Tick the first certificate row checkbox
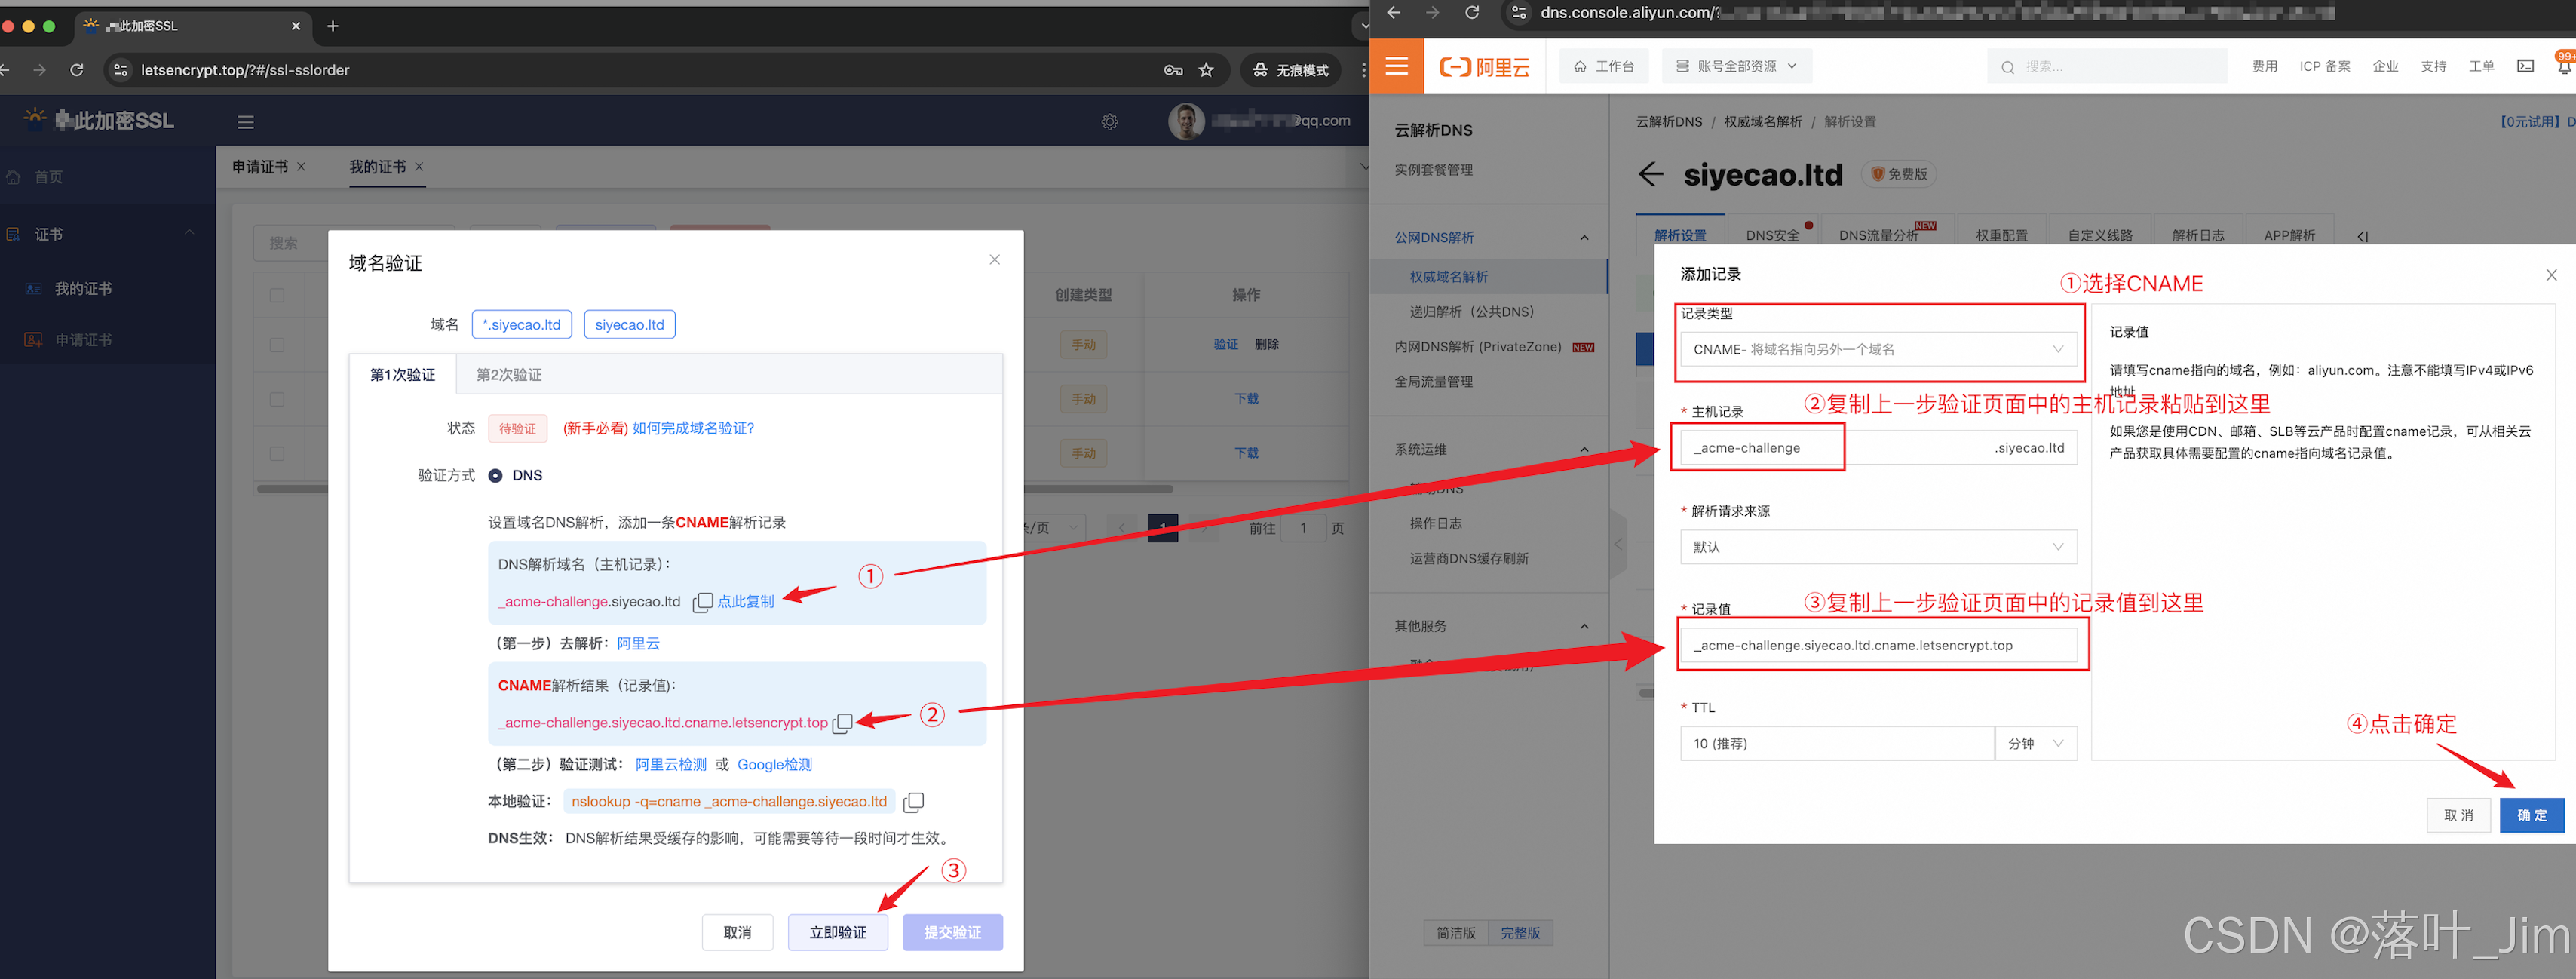Viewport: 2576px width, 979px height. [x=277, y=345]
